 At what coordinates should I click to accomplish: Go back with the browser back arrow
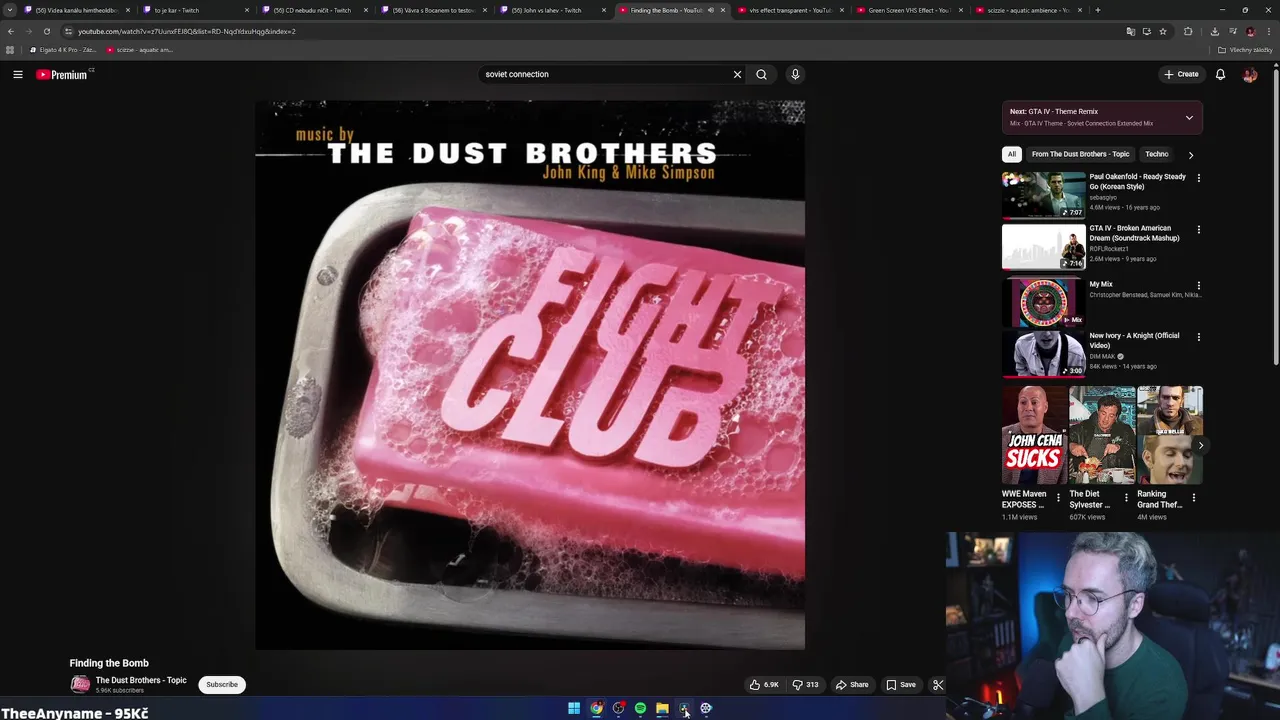pyautogui.click(x=10, y=31)
